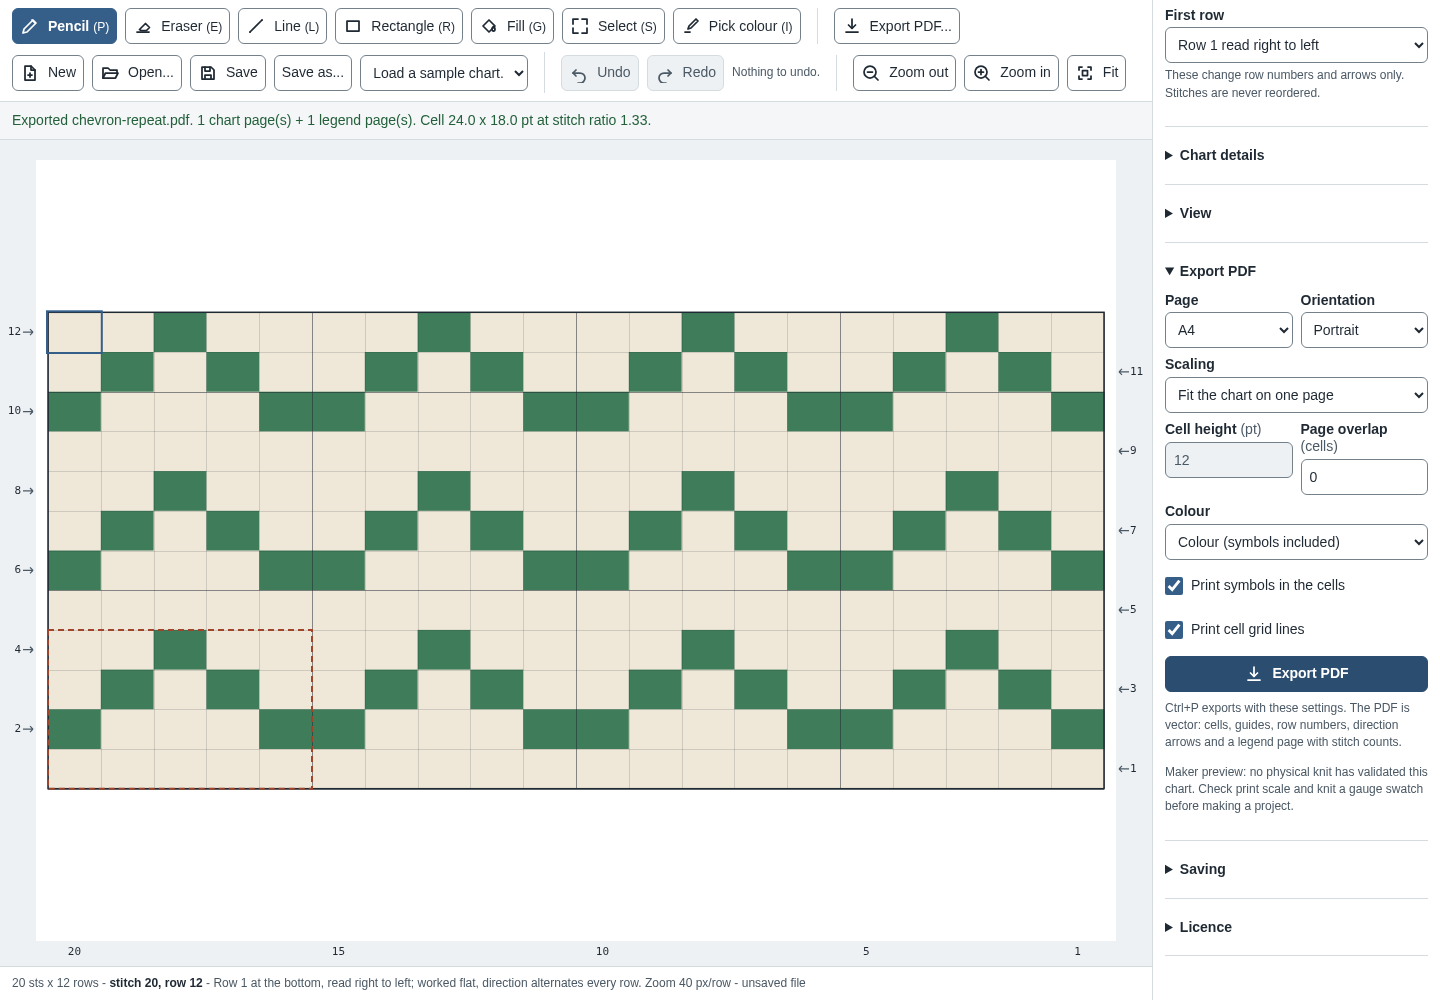Click the Export PDF... toolbar button
1440x1000 pixels.
point(897,26)
